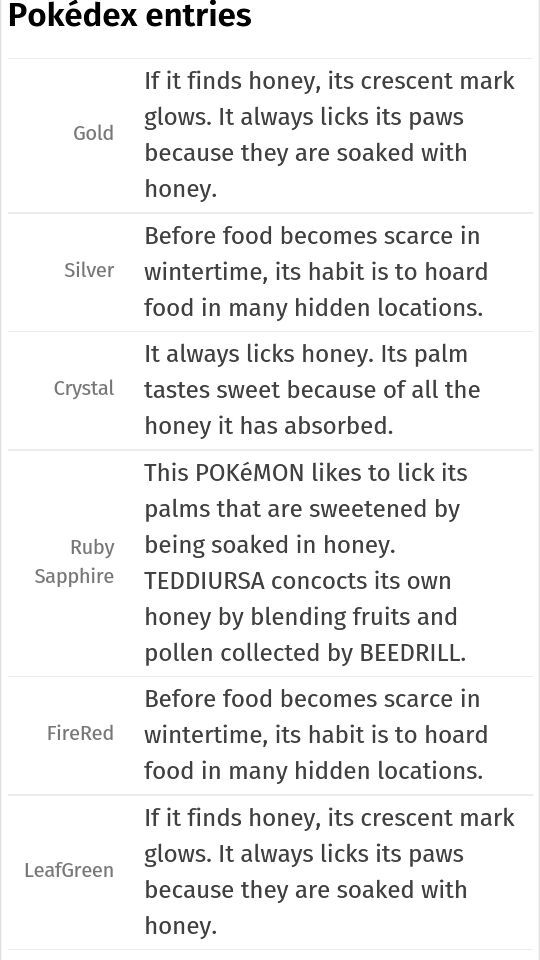Click 'honey it has absorbed' text
Screen dimensions: 540x960
click(269, 426)
